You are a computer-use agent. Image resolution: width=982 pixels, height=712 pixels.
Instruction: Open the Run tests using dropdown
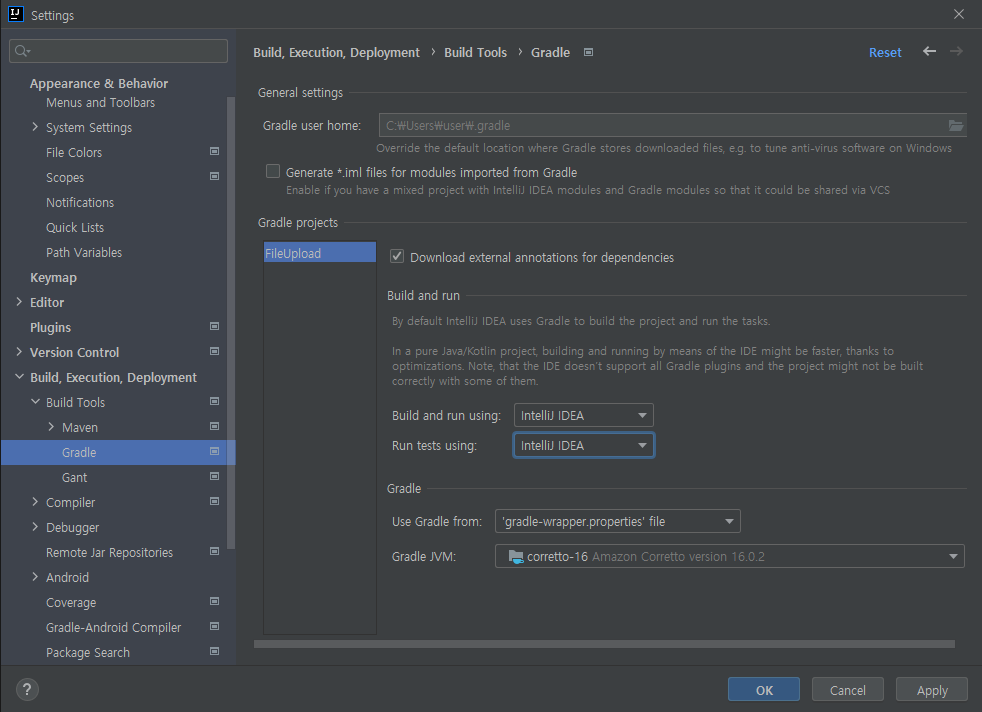(x=584, y=445)
